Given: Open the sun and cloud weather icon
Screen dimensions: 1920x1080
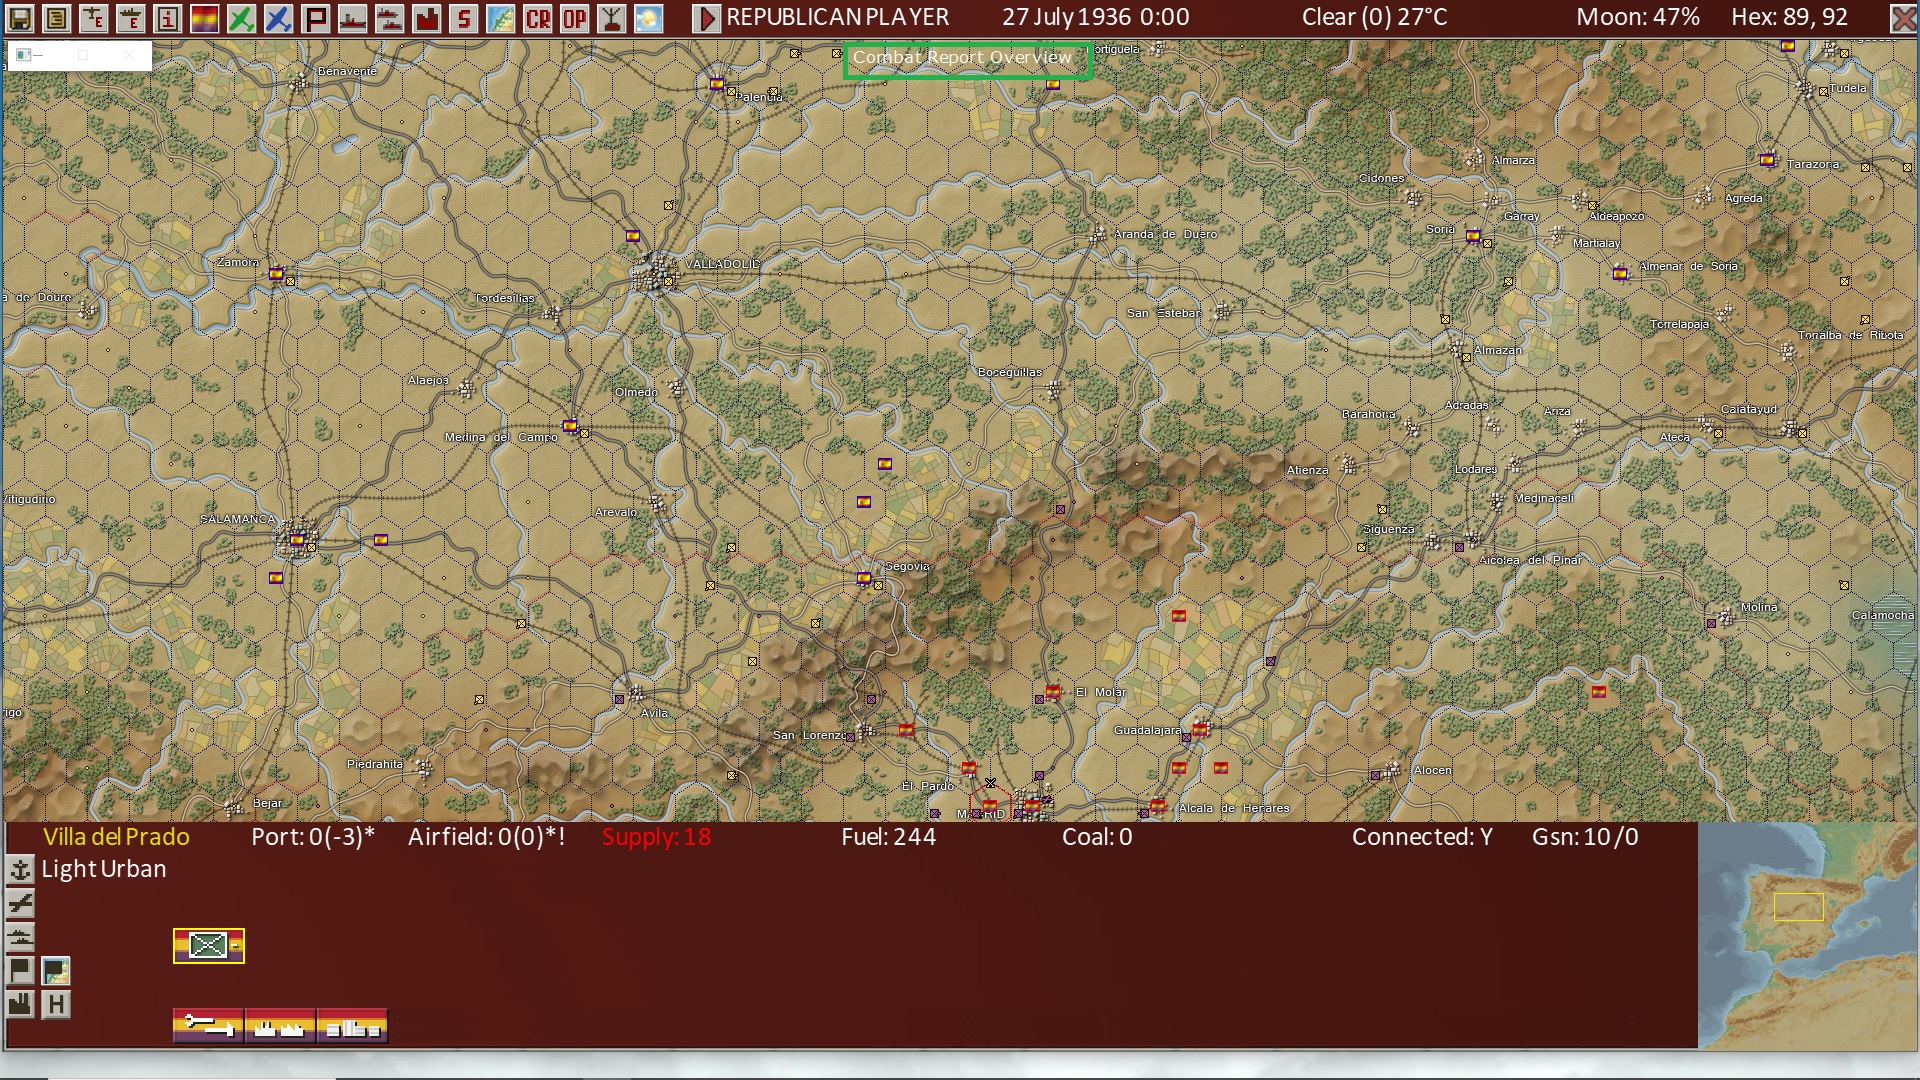Looking at the screenshot, I should click(x=649, y=18).
